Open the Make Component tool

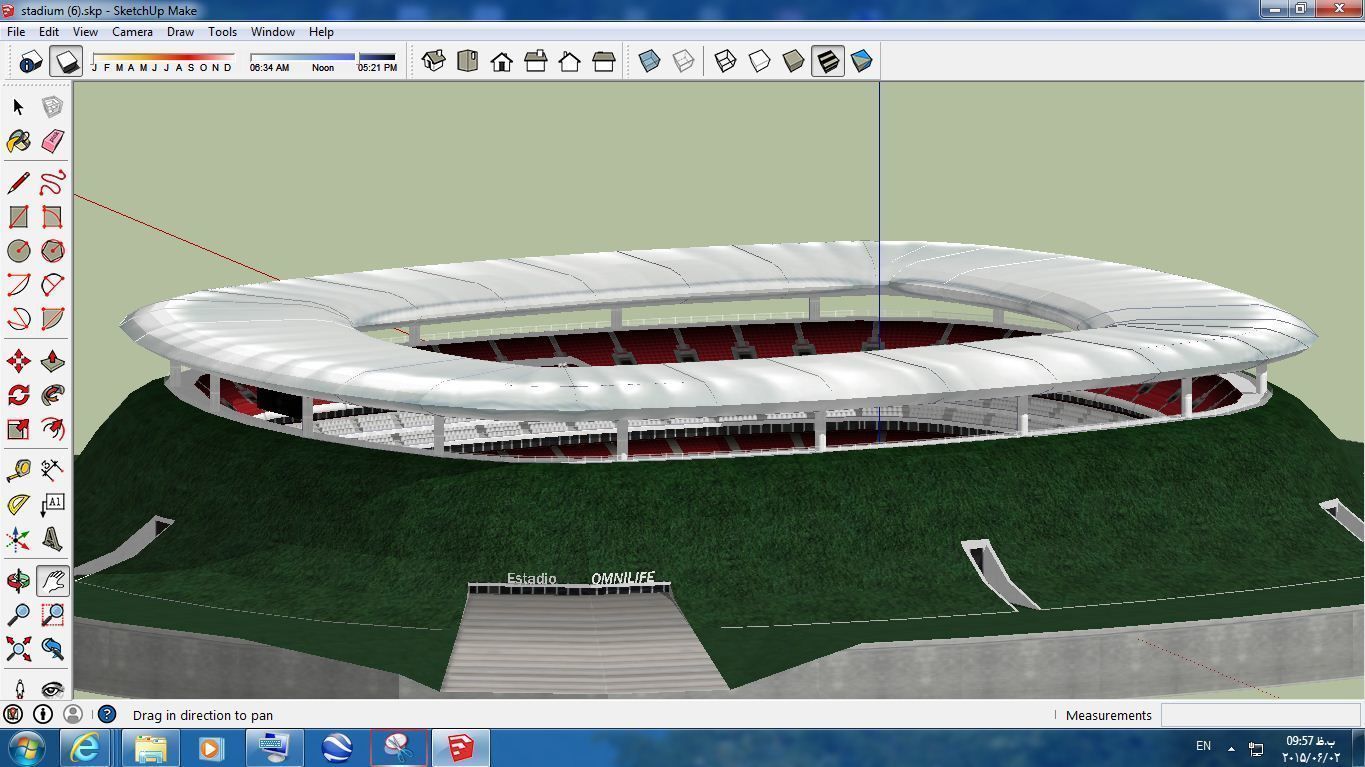(x=52, y=107)
